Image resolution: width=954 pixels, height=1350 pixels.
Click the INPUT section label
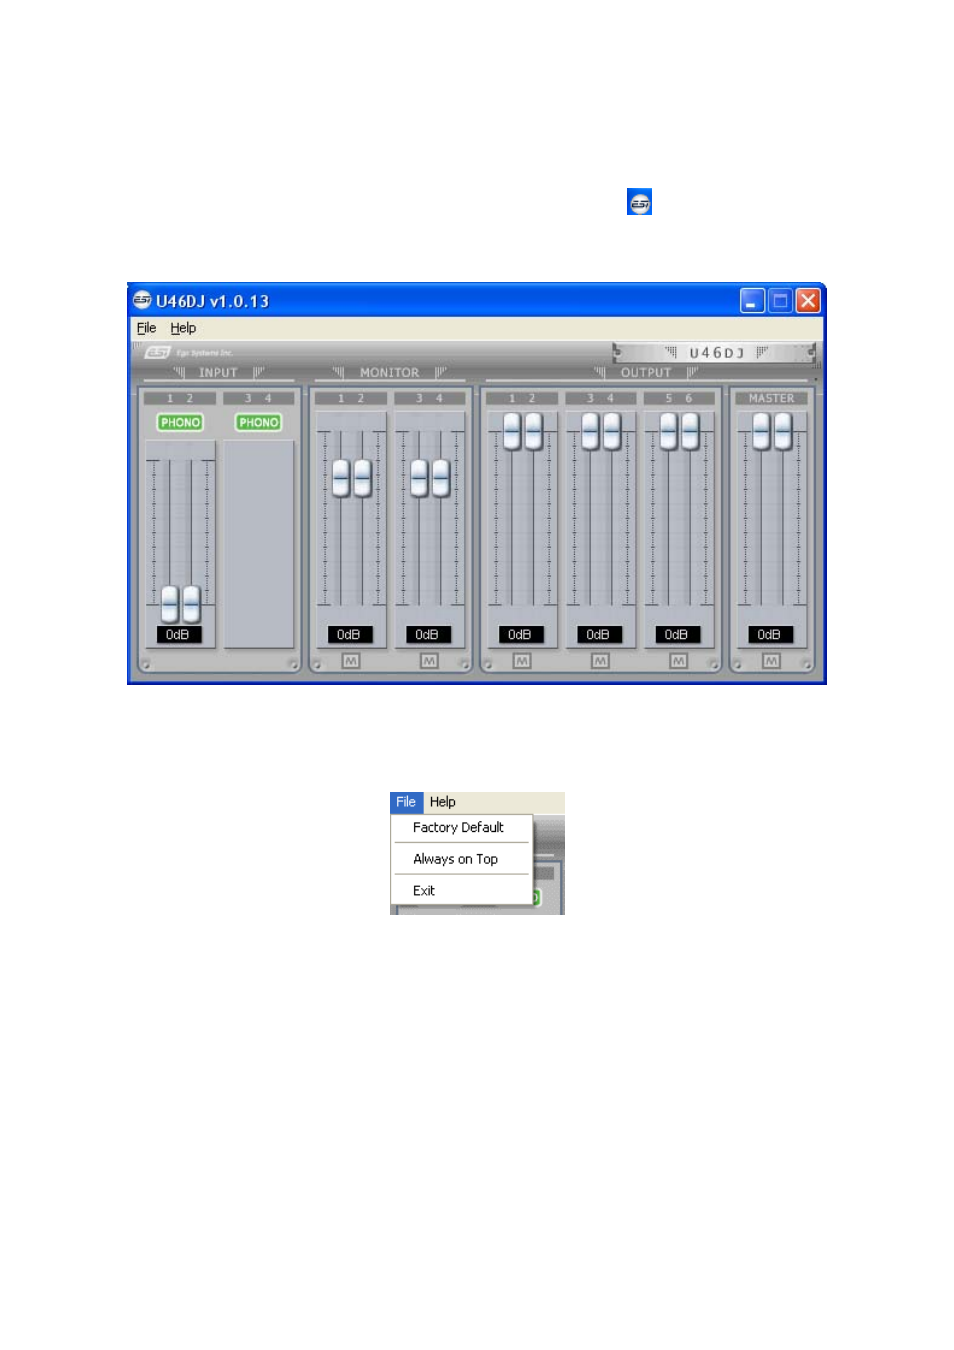tap(218, 372)
